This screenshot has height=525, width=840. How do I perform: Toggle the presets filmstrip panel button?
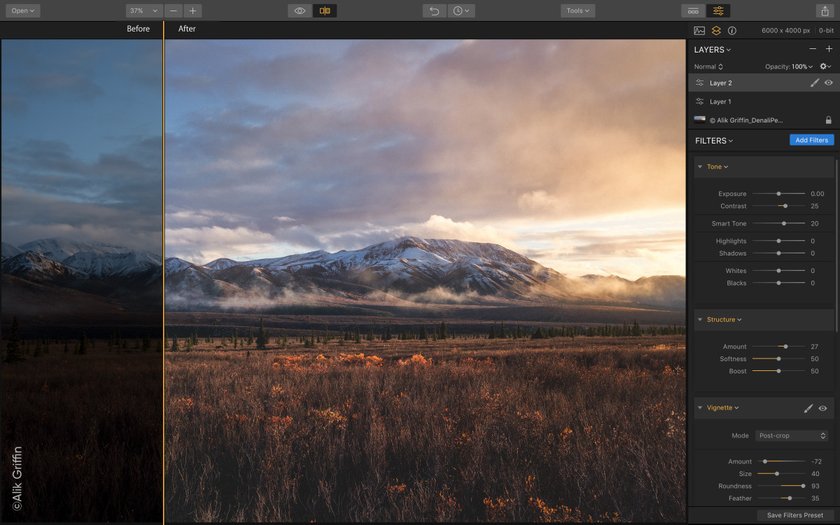(693, 11)
